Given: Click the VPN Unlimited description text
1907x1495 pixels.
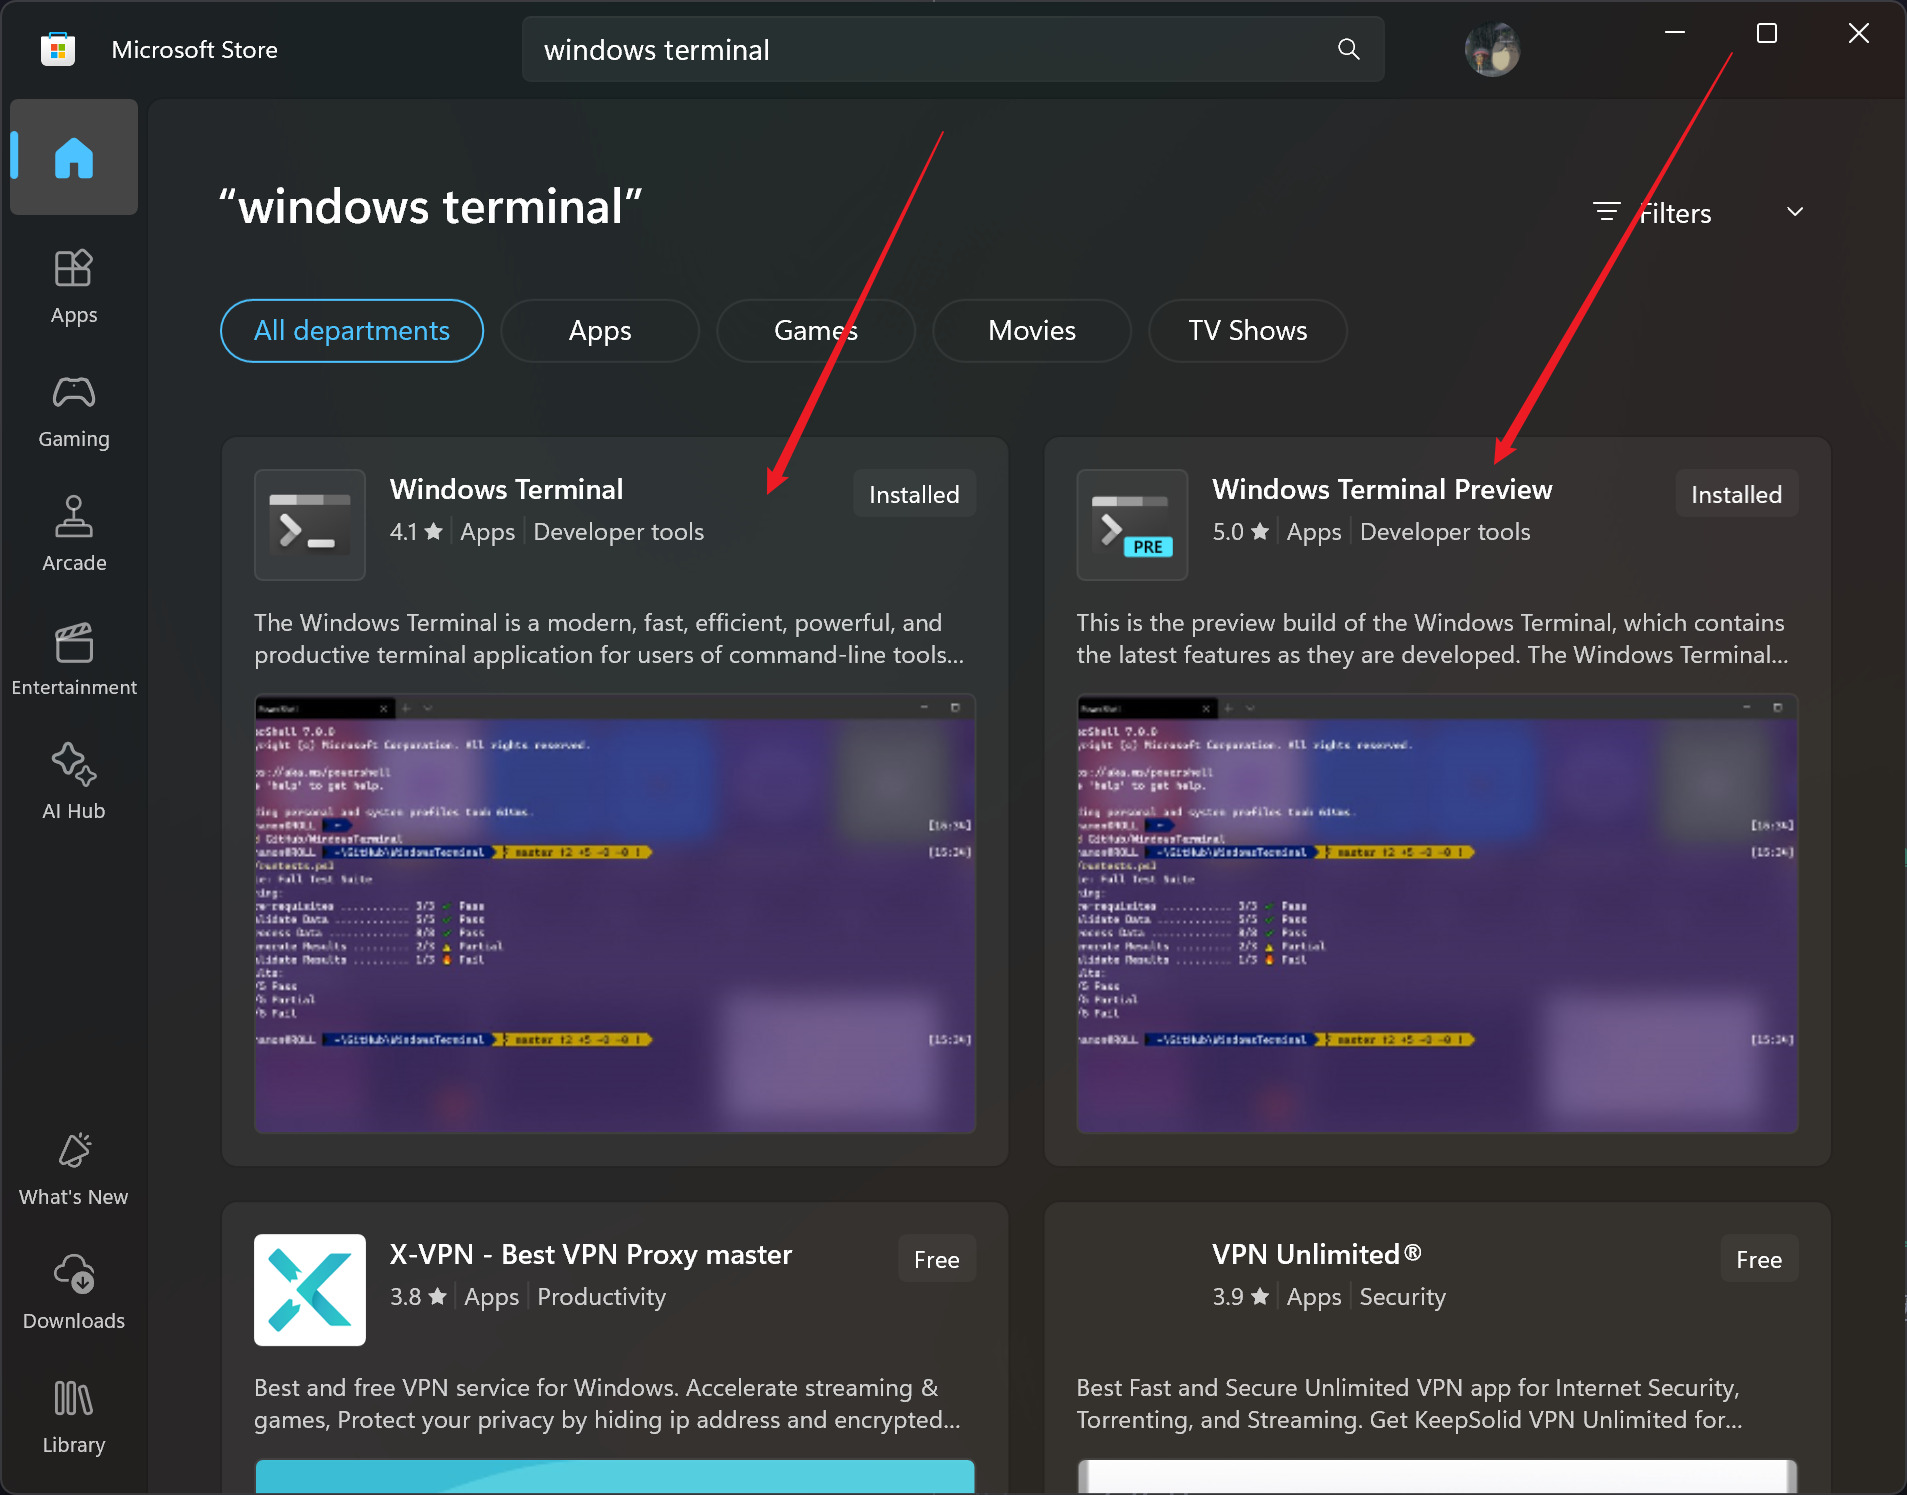Looking at the screenshot, I should click(x=1409, y=1404).
